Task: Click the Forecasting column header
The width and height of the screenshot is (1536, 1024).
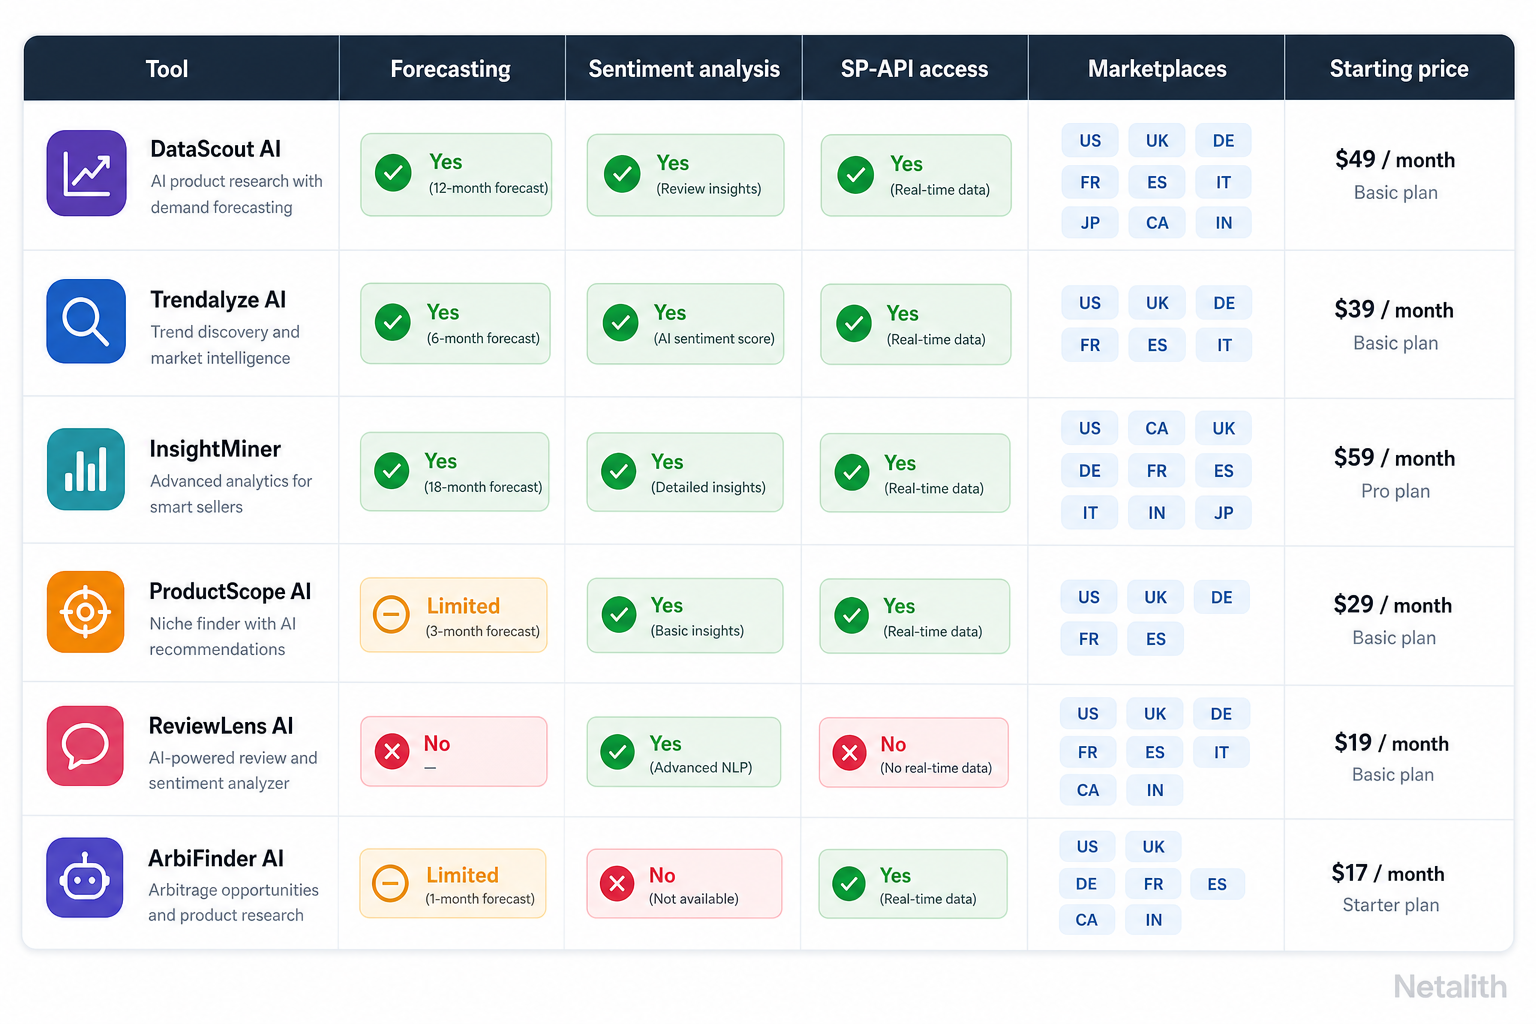Action: coord(450,69)
